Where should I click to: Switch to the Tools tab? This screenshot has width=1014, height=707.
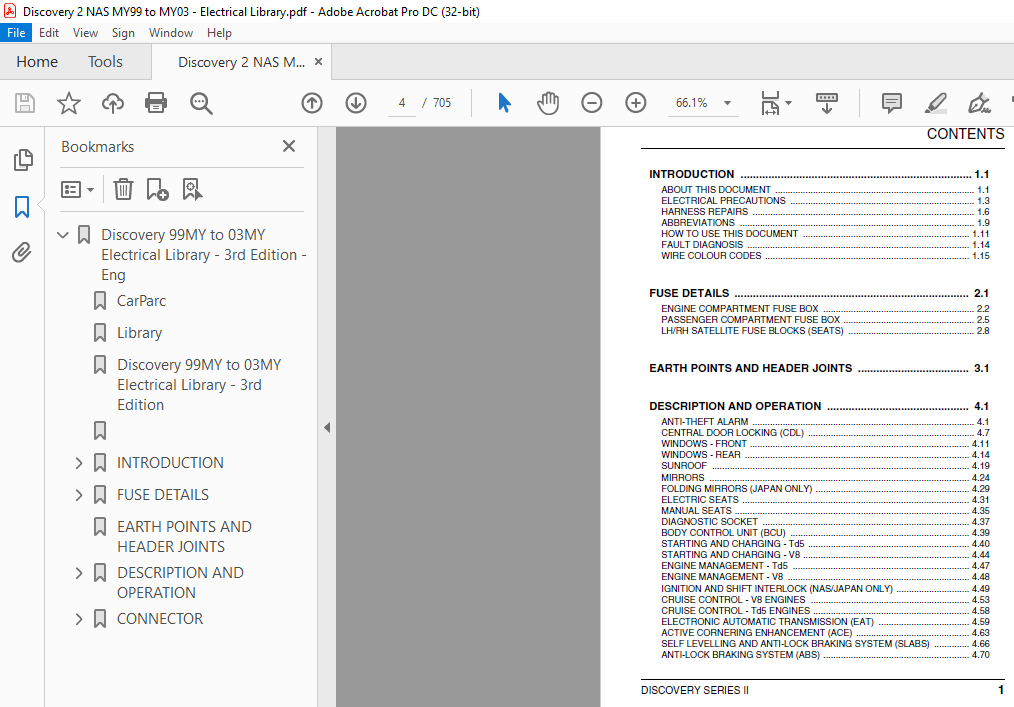pyautogui.click(x=105, y=61)
